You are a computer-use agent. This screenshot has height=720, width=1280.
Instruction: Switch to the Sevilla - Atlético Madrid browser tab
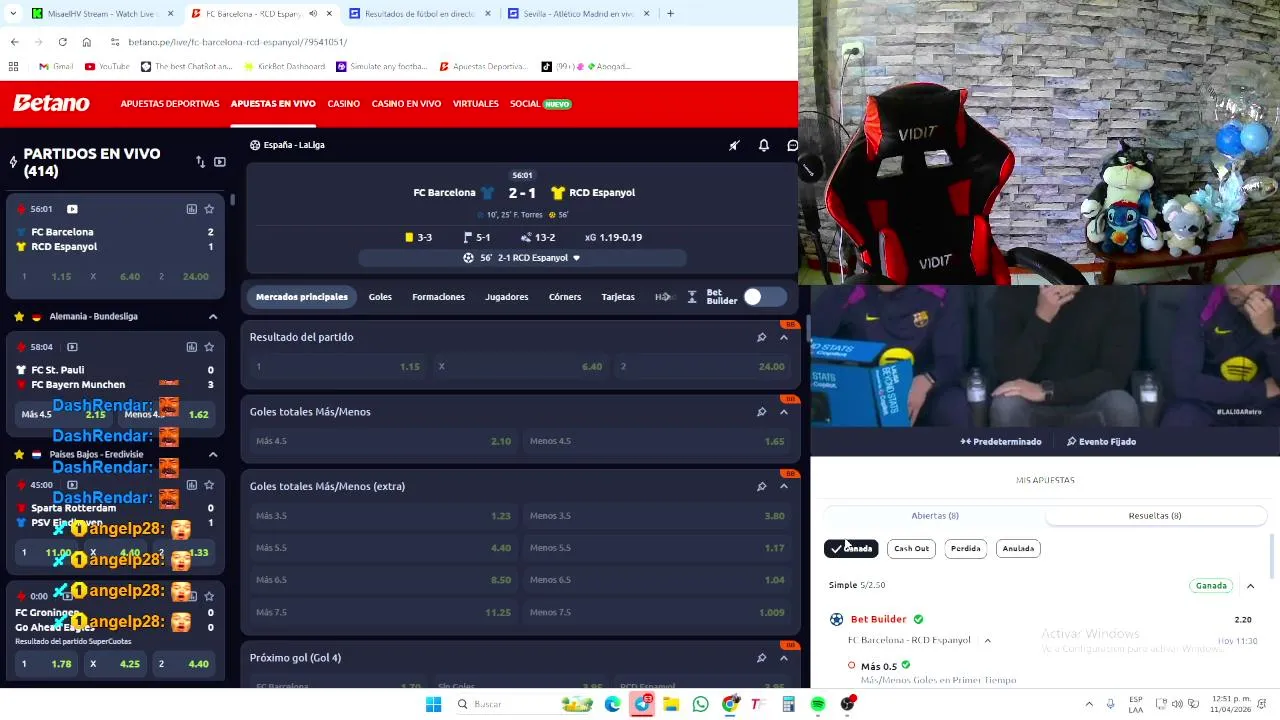pos(580,14)
